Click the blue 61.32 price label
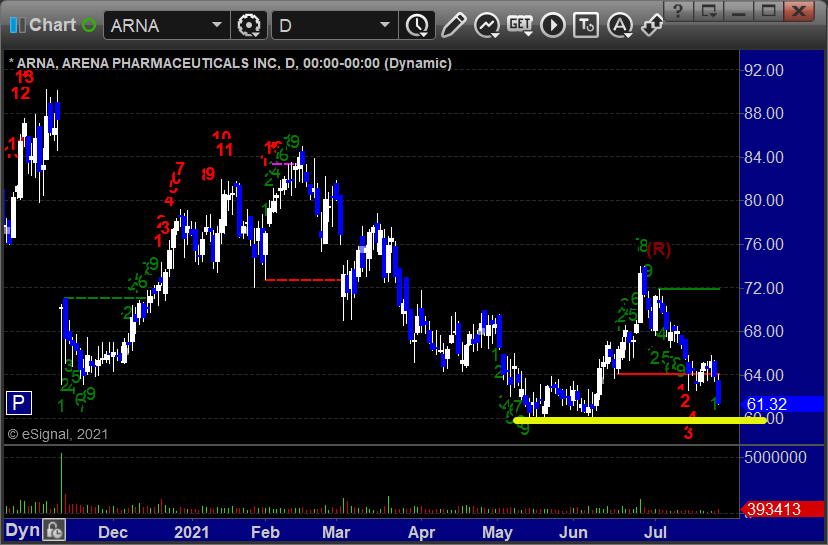Image resolution: width=828 pixels, height=545 pixels. point(782,404)
